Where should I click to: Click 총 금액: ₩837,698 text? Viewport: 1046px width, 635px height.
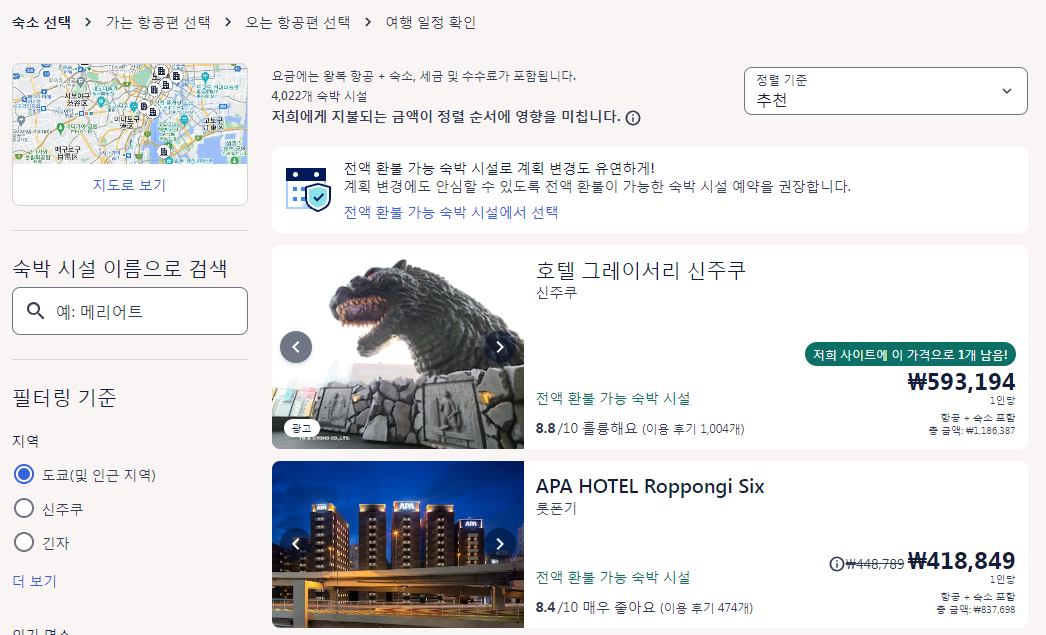975,610
